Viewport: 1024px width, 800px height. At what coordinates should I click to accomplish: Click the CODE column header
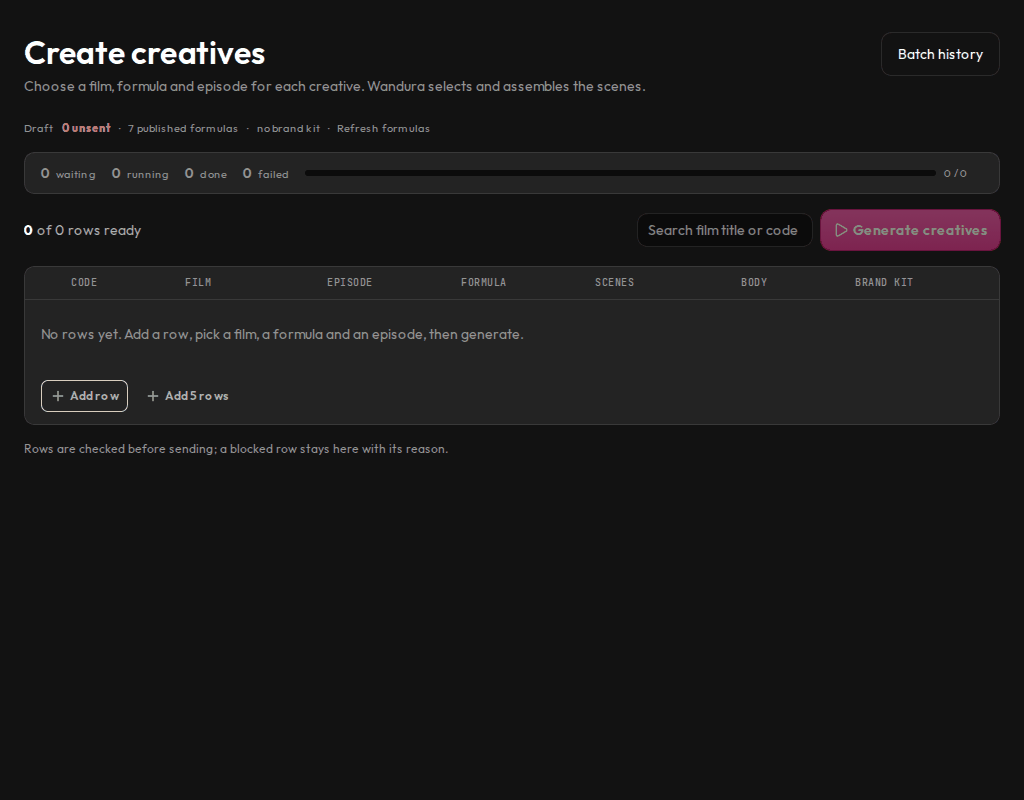tap(84, 282)
